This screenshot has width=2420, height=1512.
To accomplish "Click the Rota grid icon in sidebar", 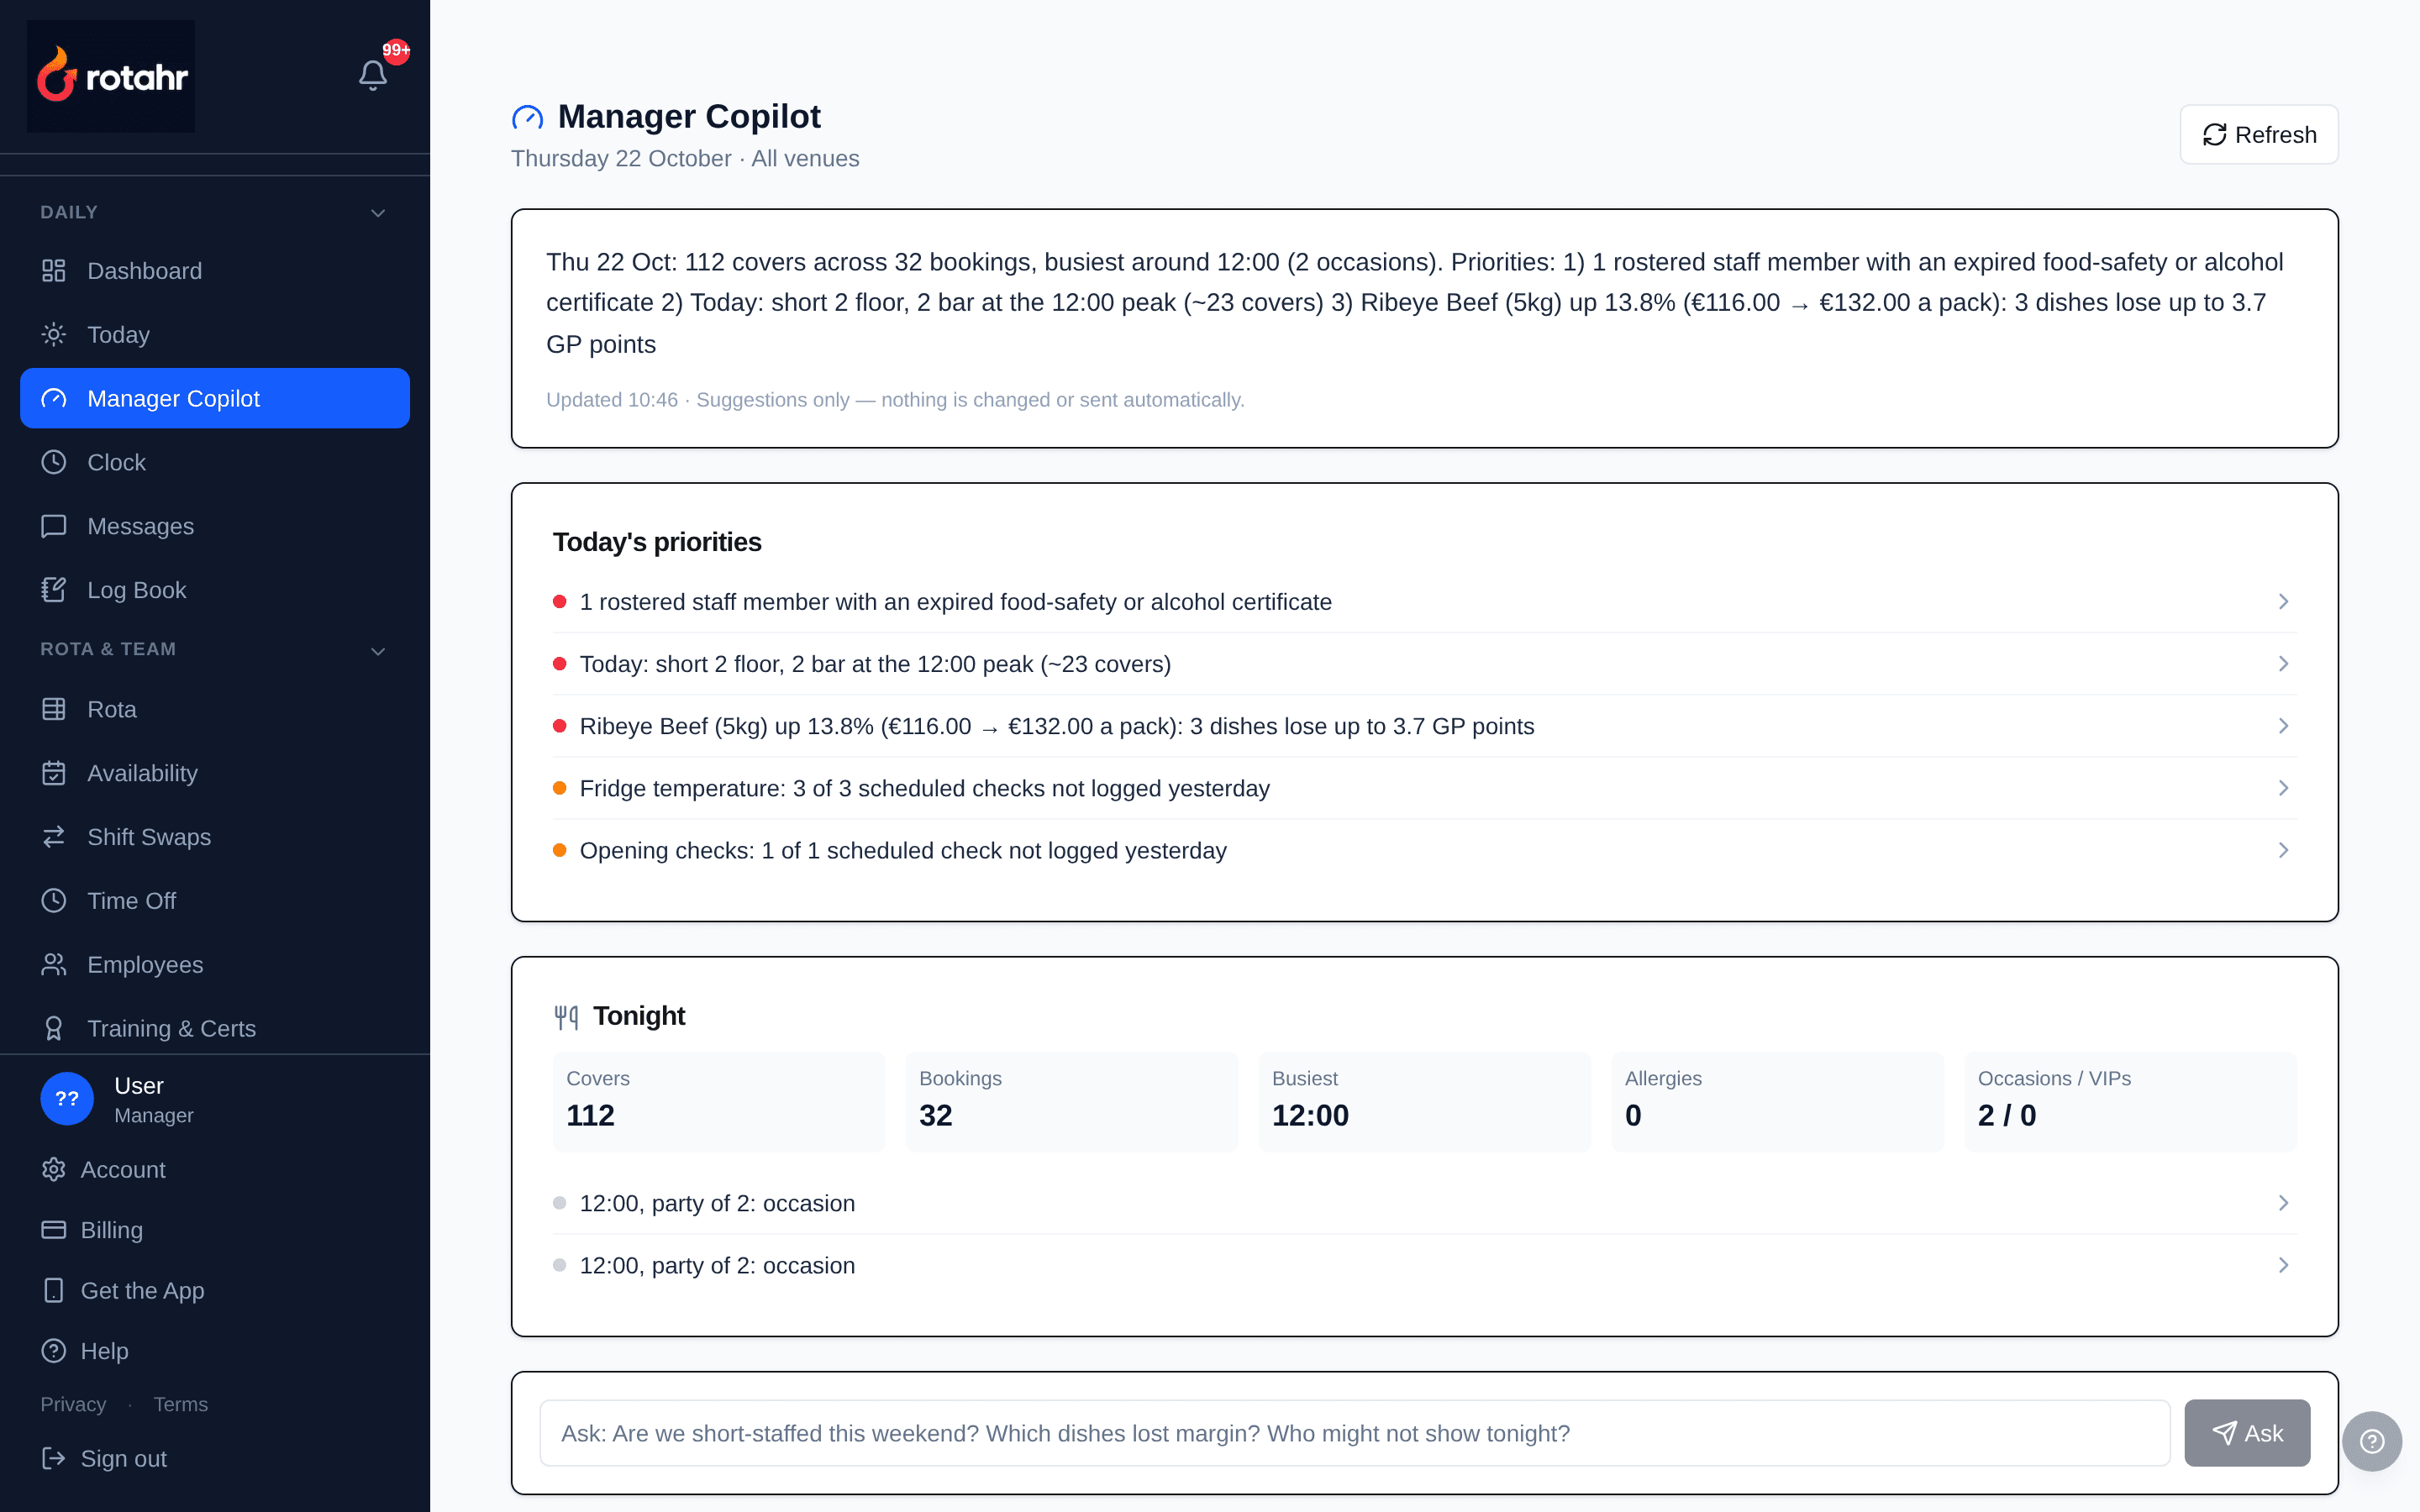I will (54, 710).
